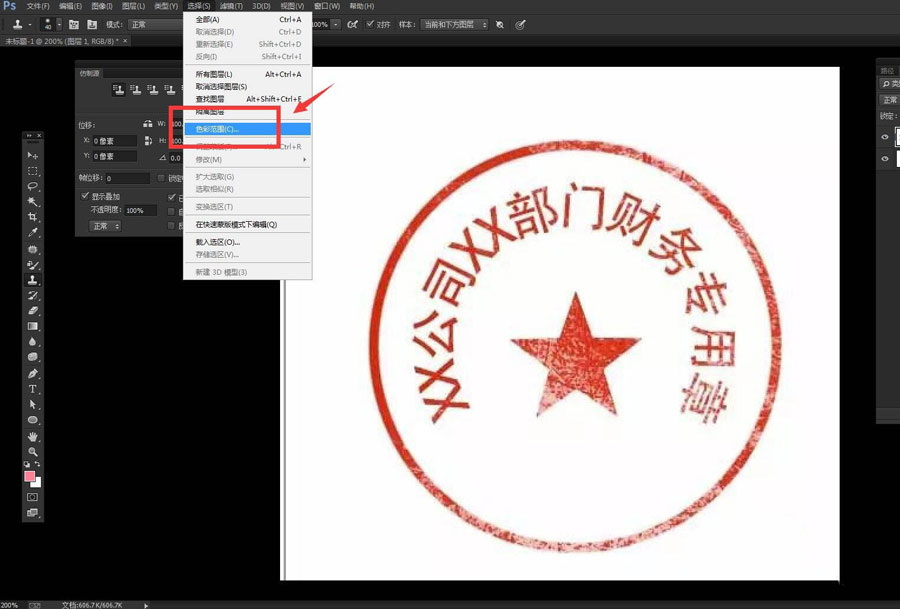Reset default foreground/background colors

27,464
